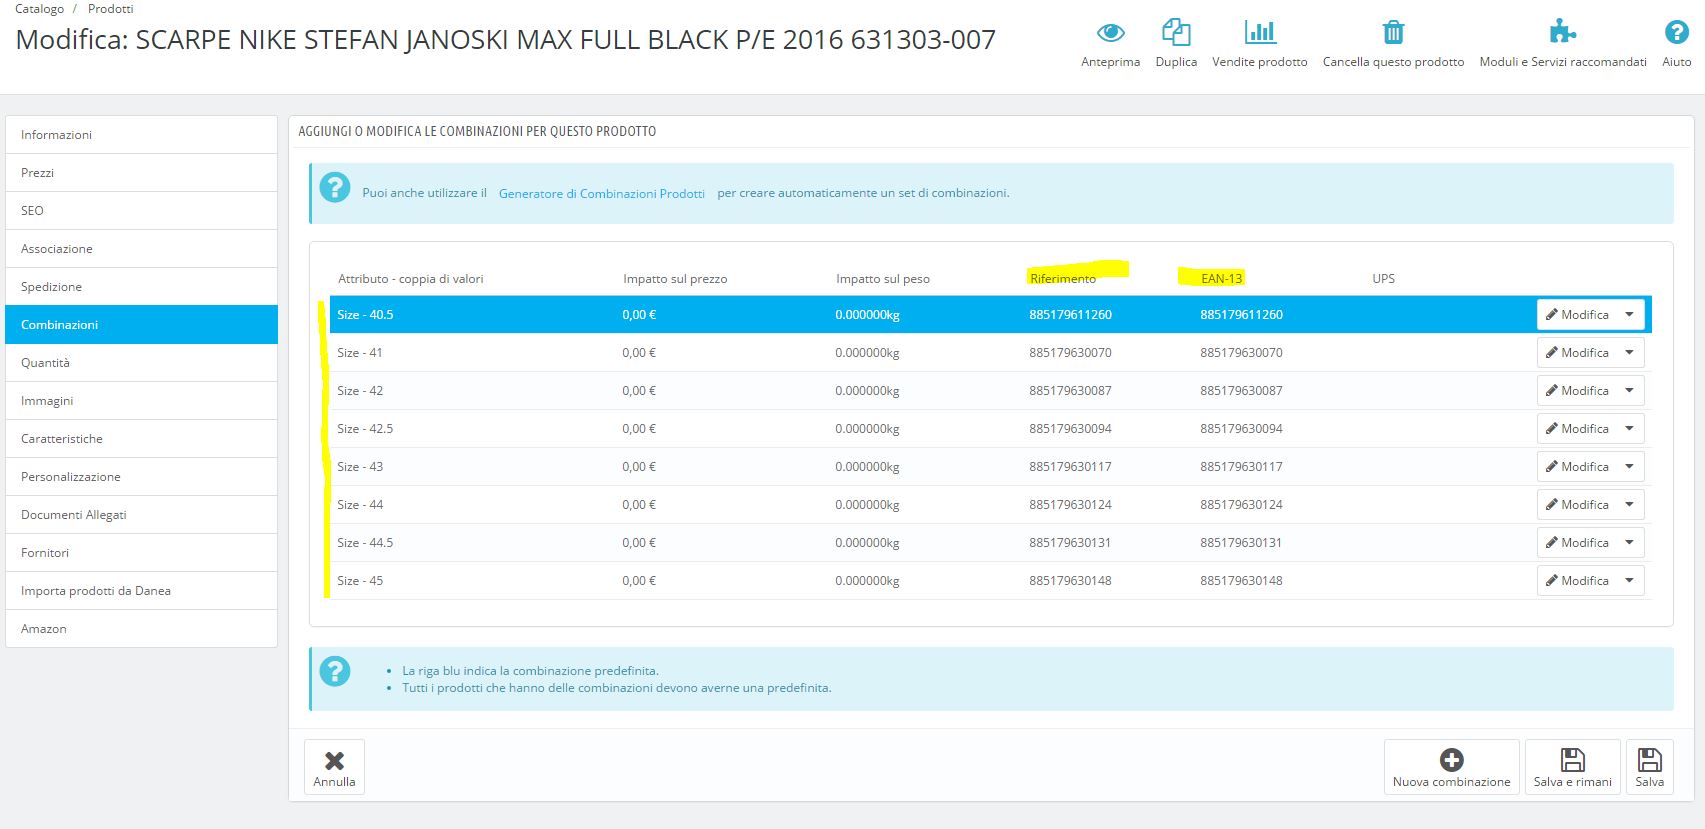Screen dimensions: 1705x829
Task: Edit Size - 44 with Modifica
Action: [1577, 505]
